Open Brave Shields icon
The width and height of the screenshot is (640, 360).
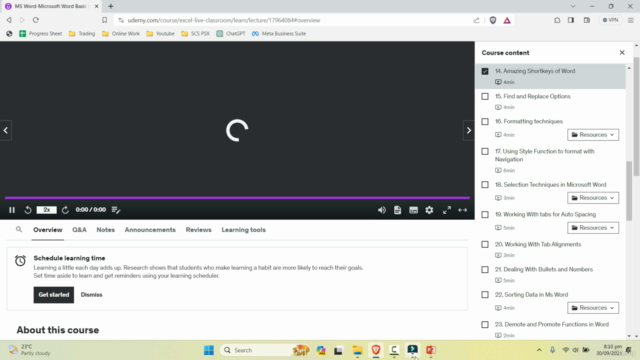point(493,20)
